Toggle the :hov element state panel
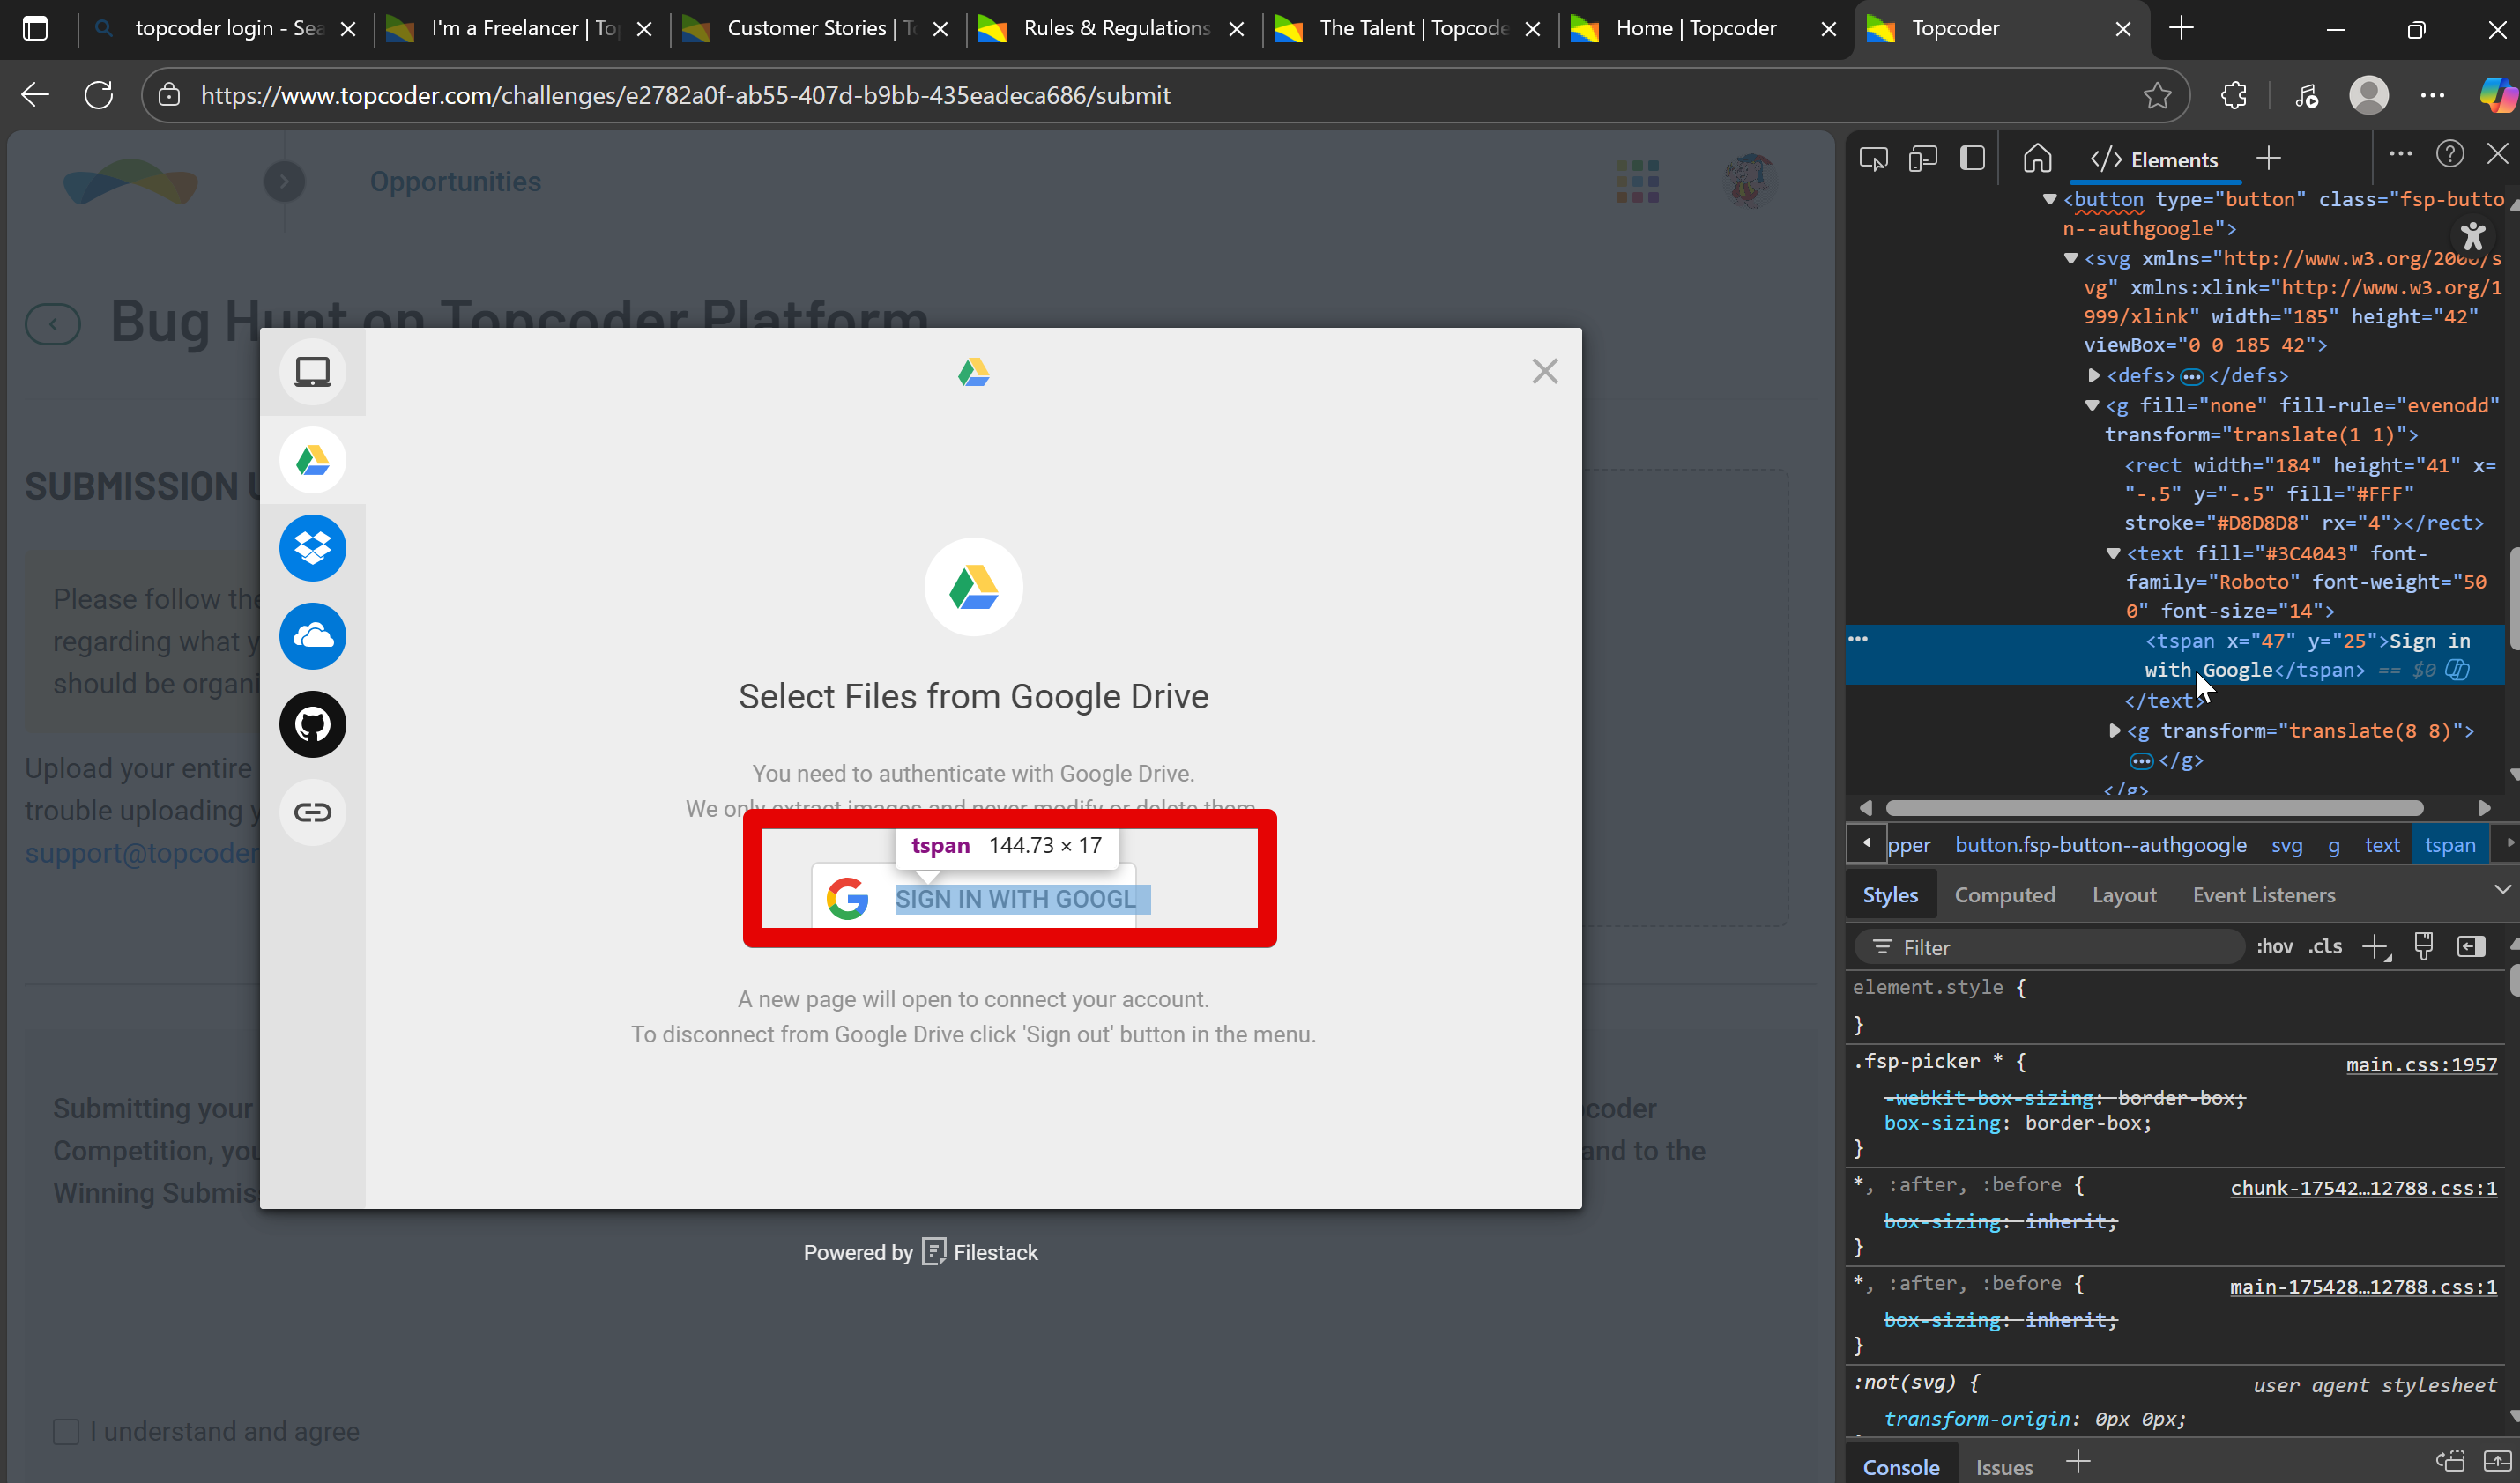 click(2274, 947)
